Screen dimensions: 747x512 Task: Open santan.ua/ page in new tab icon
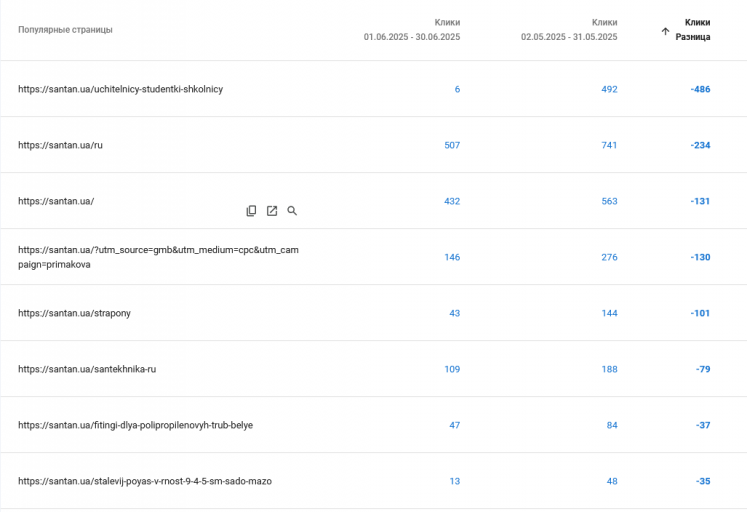click(x=272, y=211)
